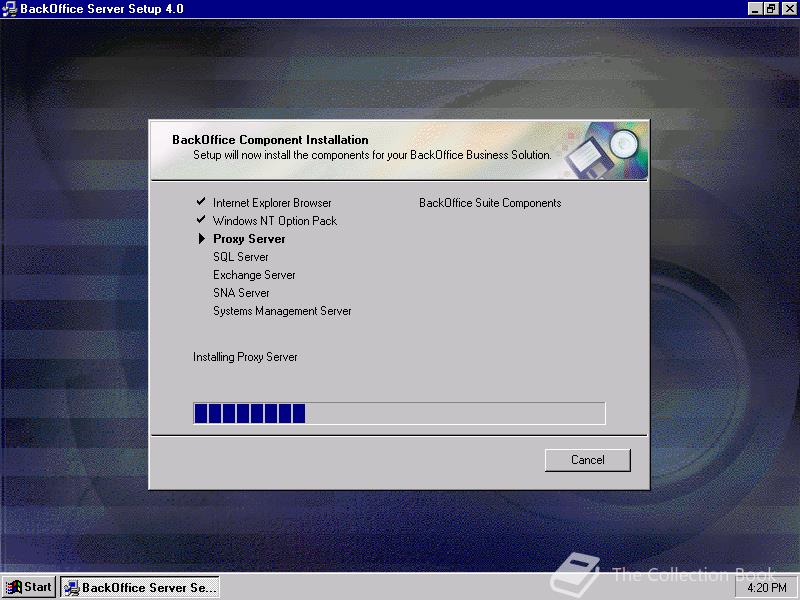The width and height of the screenshot is (800, 600).
Task: Select the Systems Management Server entry
Action: click(282, 311)
